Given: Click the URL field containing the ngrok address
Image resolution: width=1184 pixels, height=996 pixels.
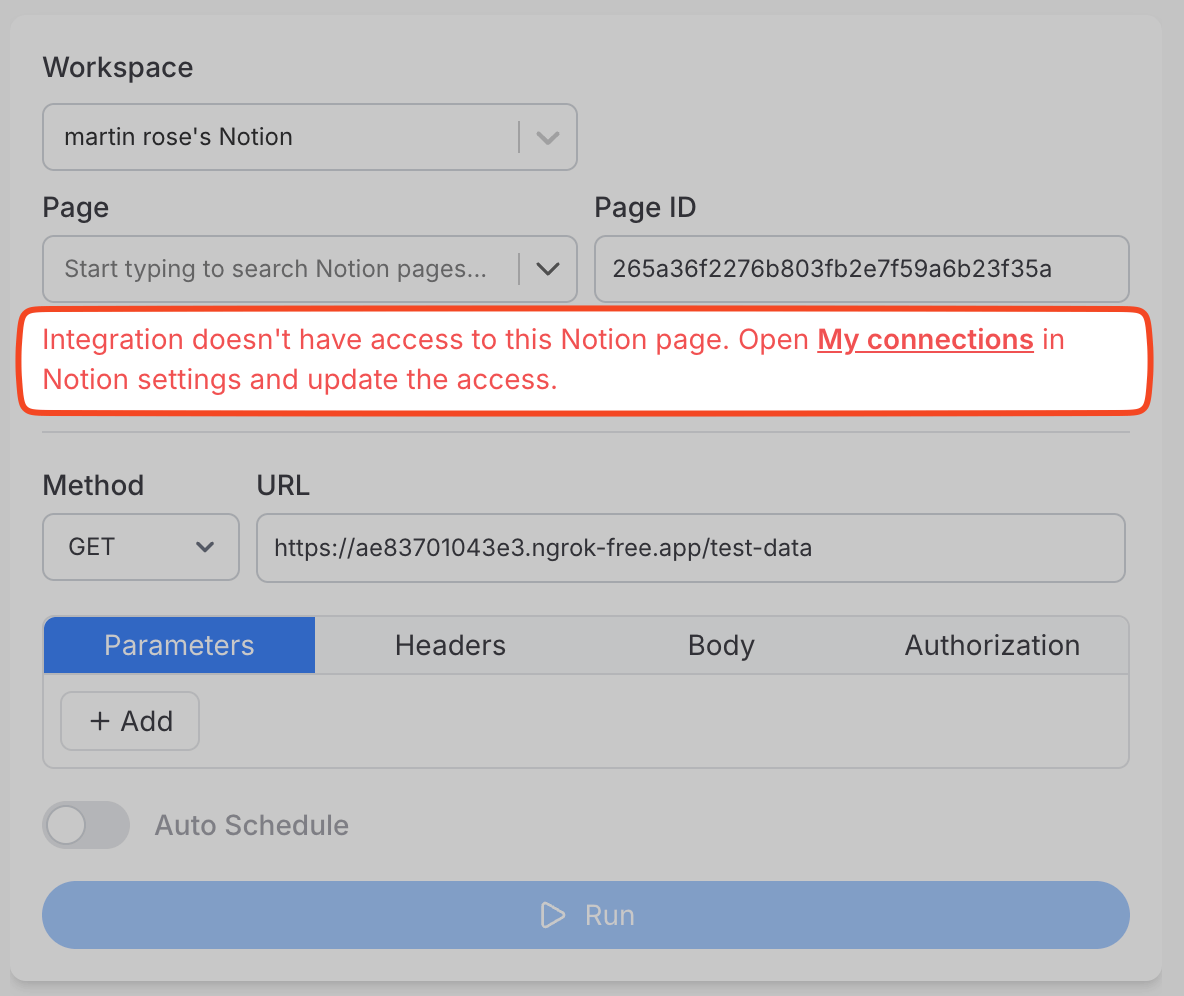Looking at the screenshot, I should (x=692, y=547).
